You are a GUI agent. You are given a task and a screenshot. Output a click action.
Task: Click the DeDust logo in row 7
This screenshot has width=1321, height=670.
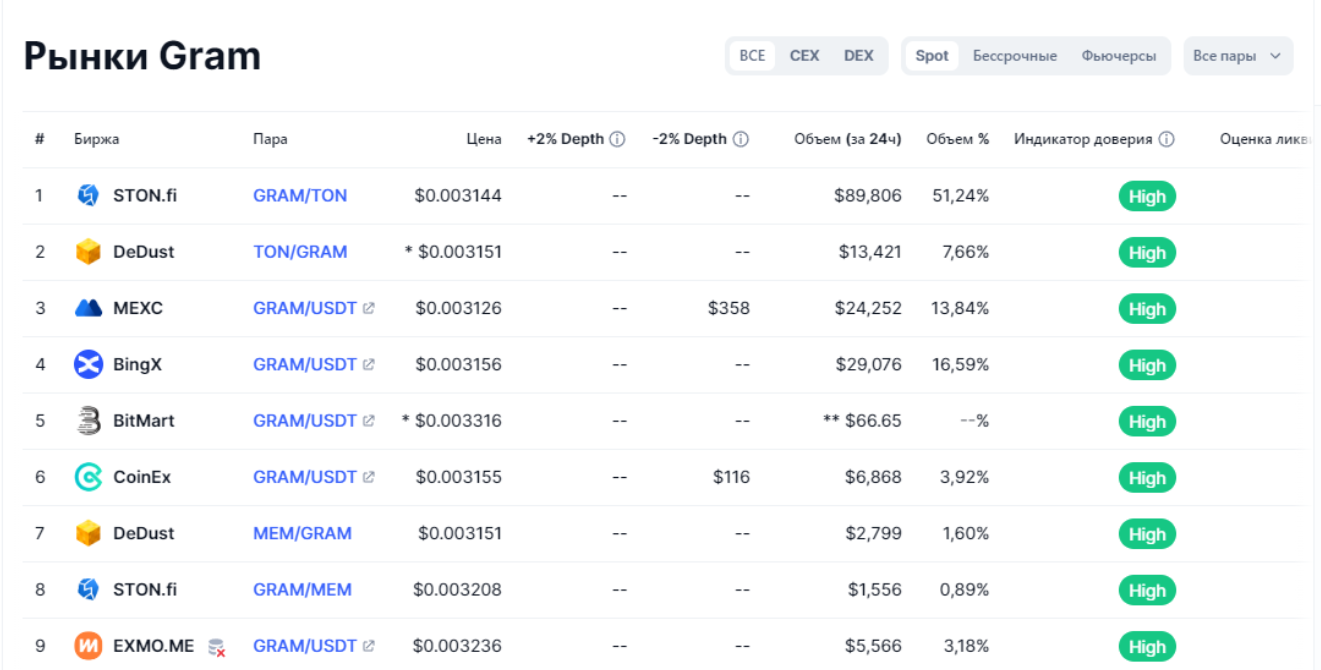(x=88, y=533)
